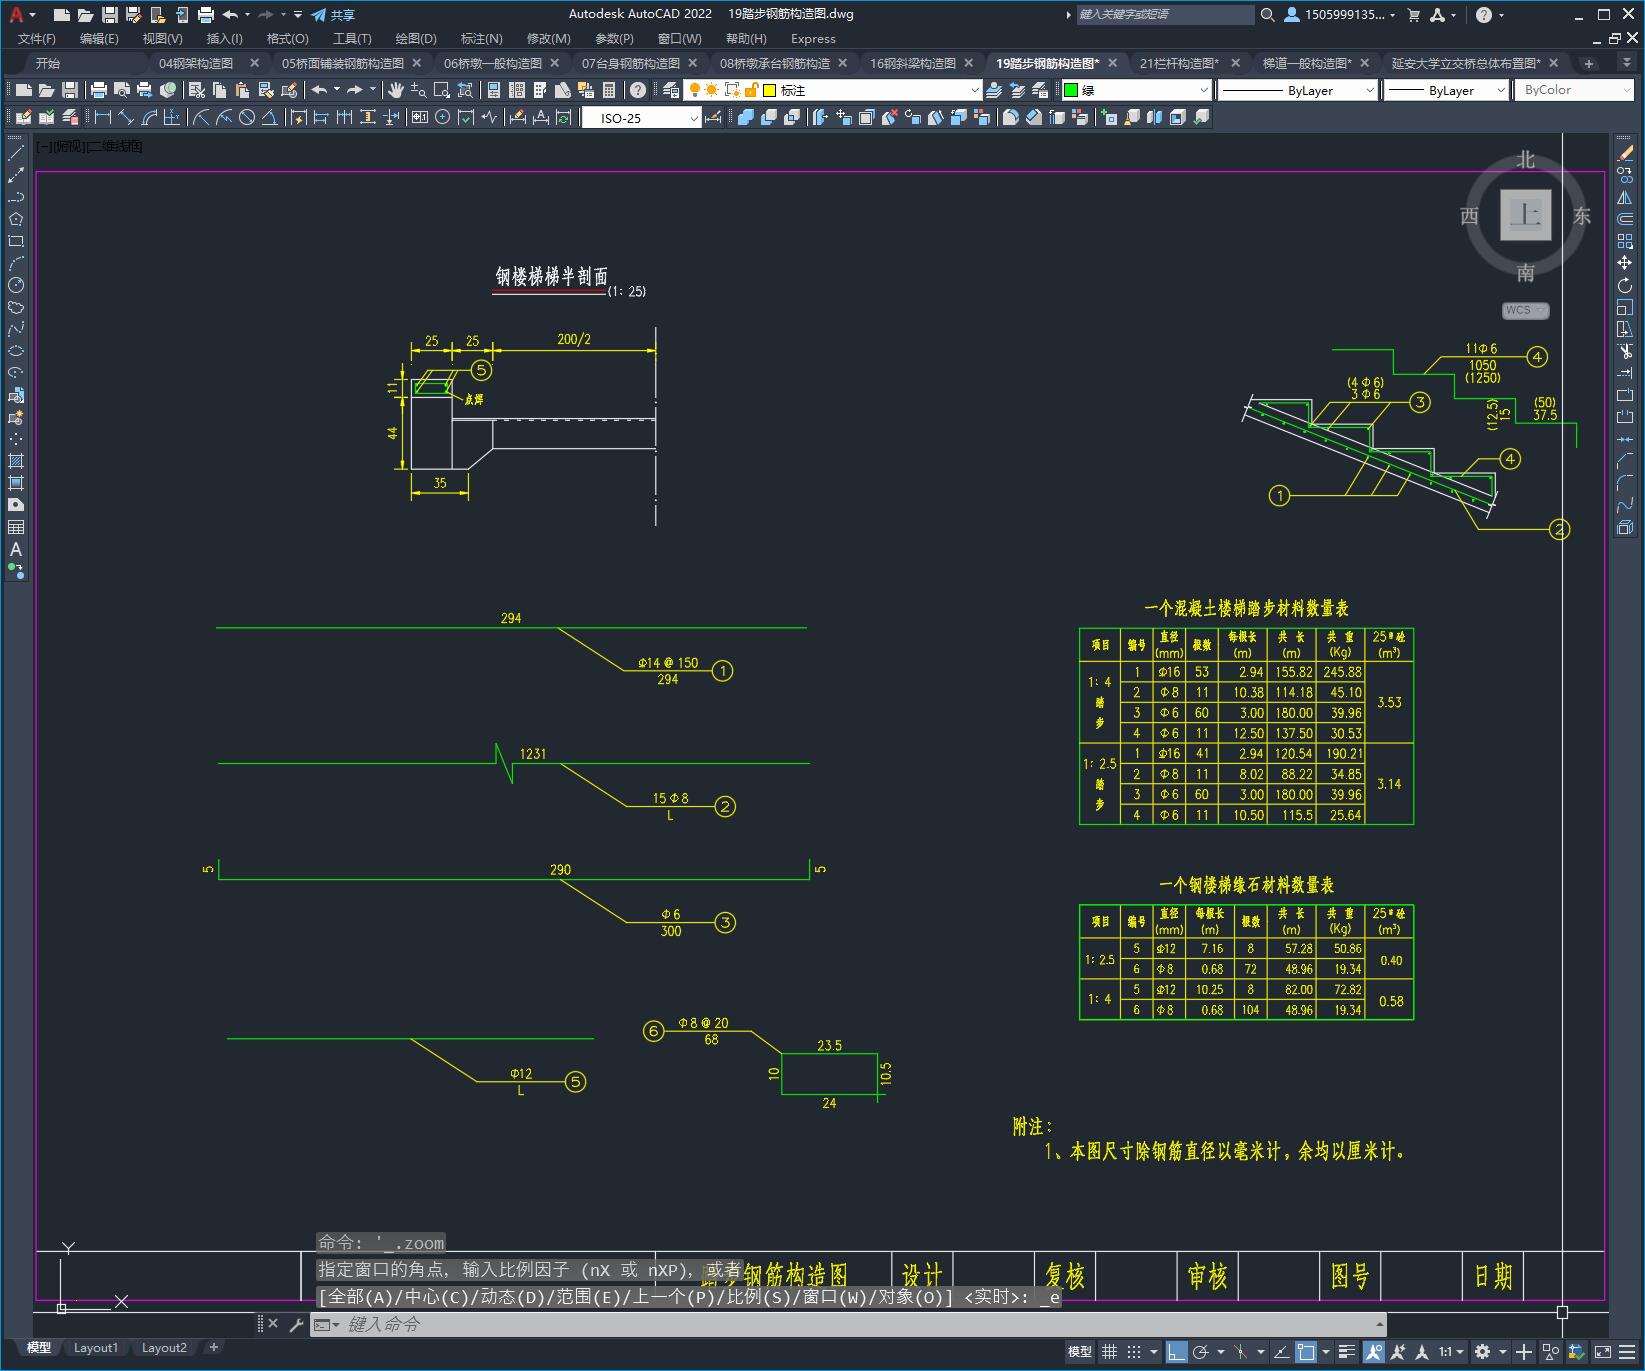This screenshot has height=1371, width=1645.
Task: Click the Trim tool in Modify toolbar
Action: (x=1625, y=351)
